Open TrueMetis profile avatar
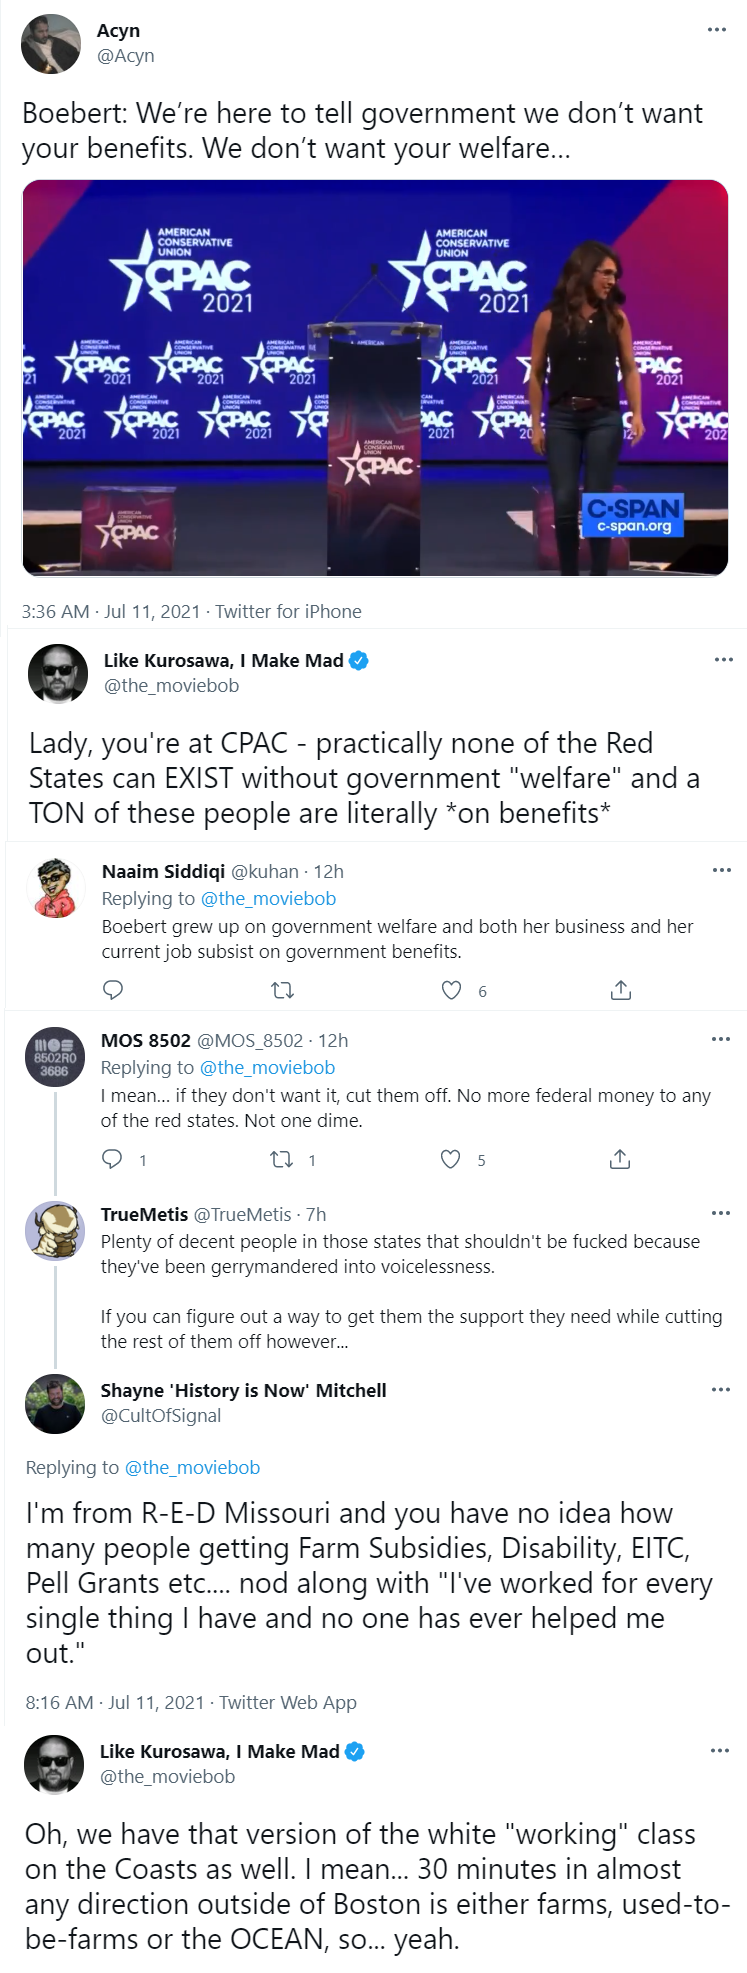Image resolution: width=747 pixels, height=1973 pixels. point(55,1231)
